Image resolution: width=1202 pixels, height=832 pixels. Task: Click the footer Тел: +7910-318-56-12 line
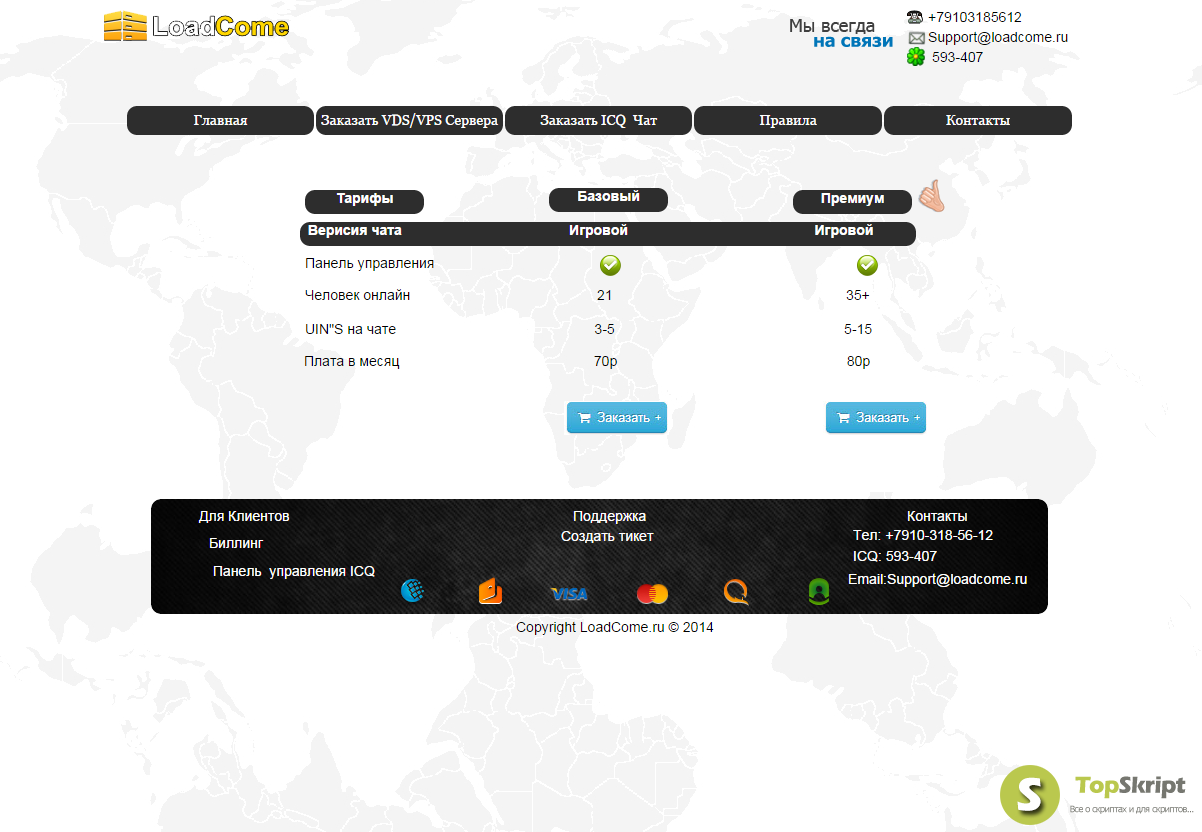coord(923,535)
